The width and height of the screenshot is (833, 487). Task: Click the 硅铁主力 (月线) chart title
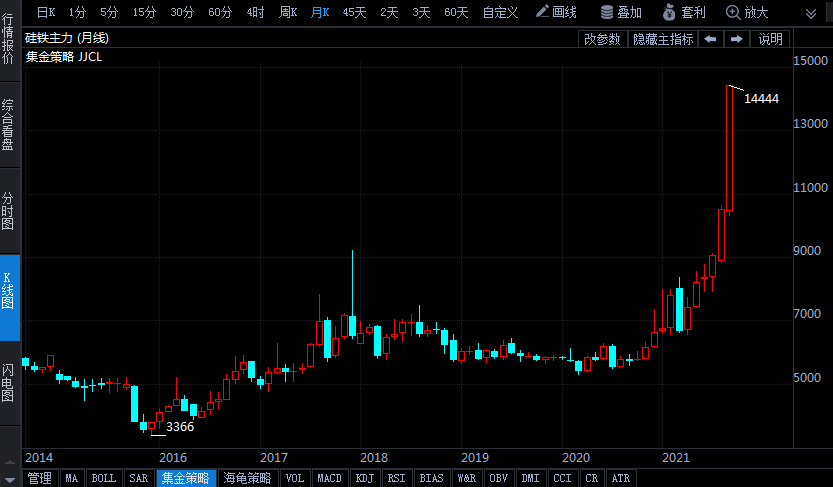pos(67,38)
